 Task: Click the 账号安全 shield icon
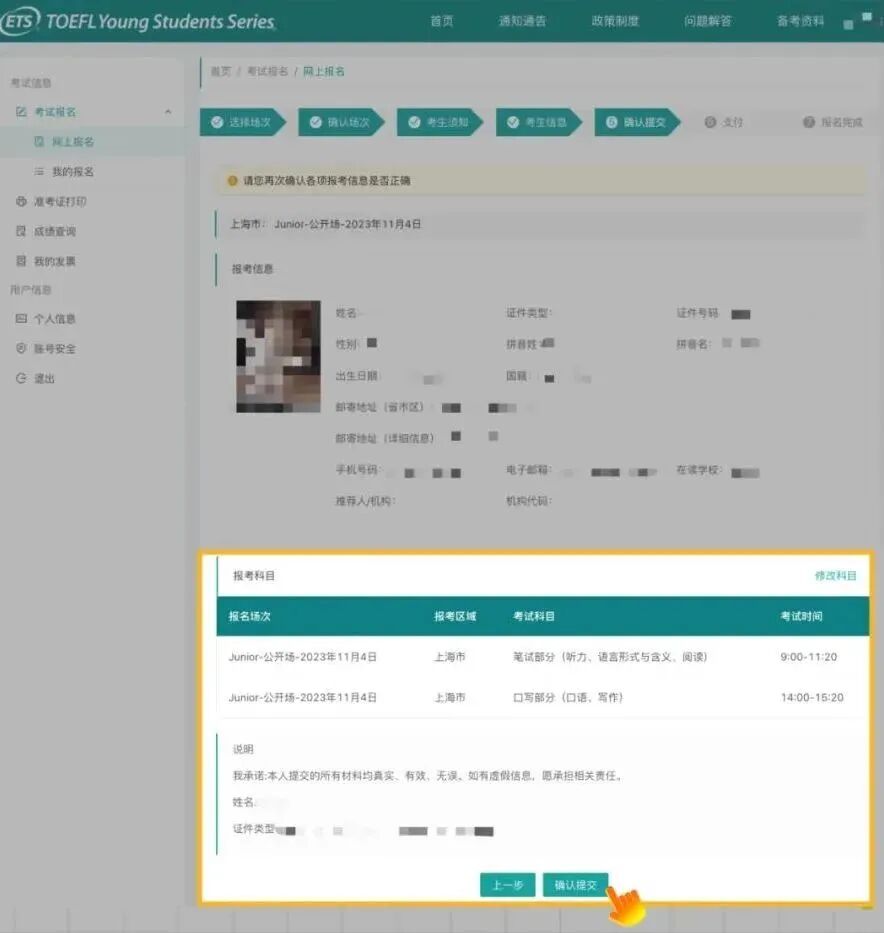point(21,349)
